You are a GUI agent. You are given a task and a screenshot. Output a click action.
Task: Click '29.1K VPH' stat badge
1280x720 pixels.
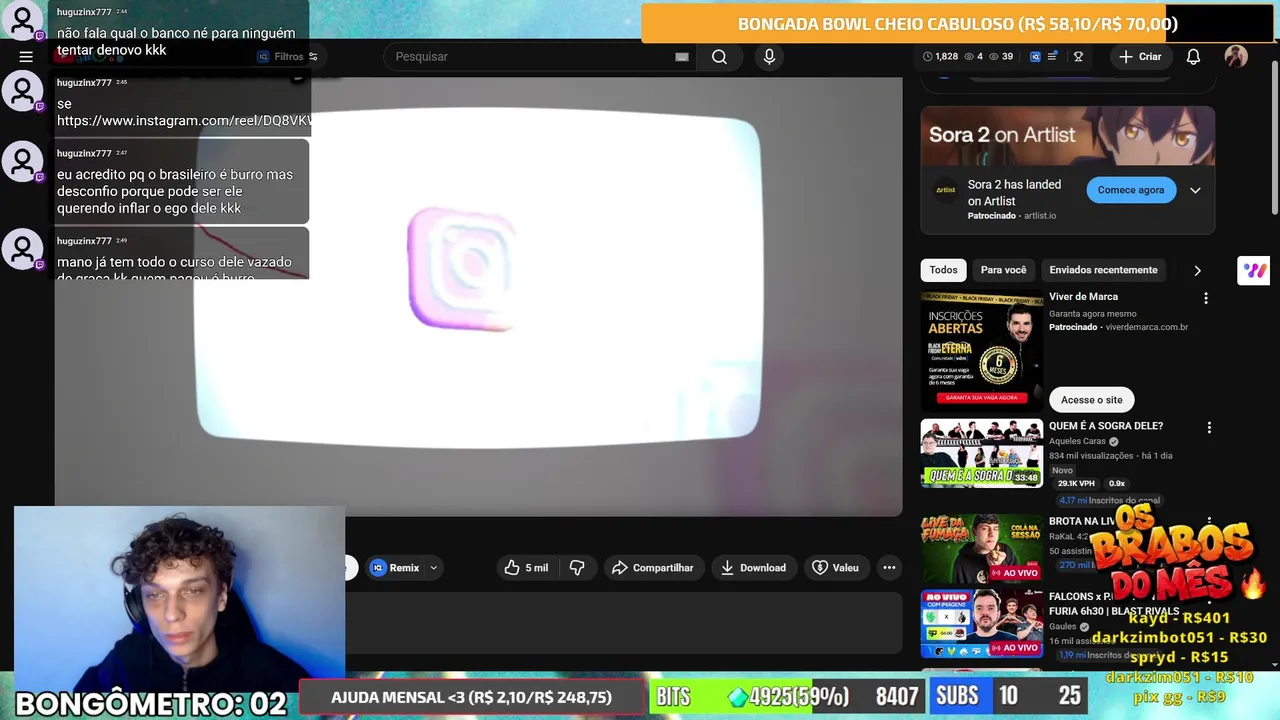1077,484
